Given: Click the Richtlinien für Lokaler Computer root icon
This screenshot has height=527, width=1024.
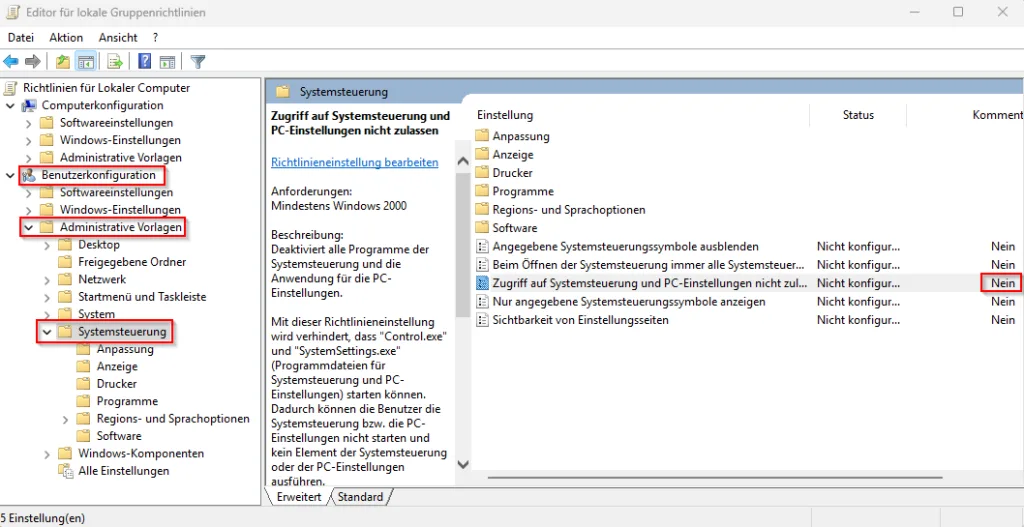Looking at the screenshot, I should click(x=11, y=88).
